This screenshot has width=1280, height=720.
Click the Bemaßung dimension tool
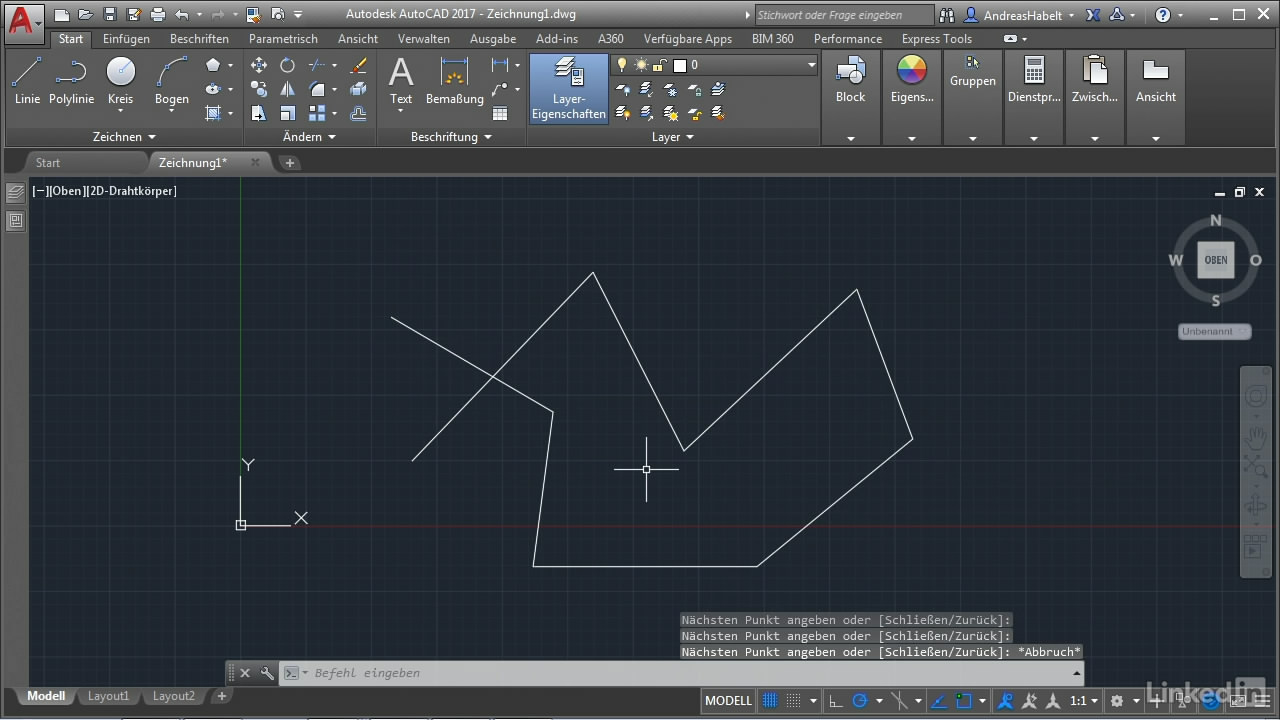pyautogui.click(x=454, y=80)
